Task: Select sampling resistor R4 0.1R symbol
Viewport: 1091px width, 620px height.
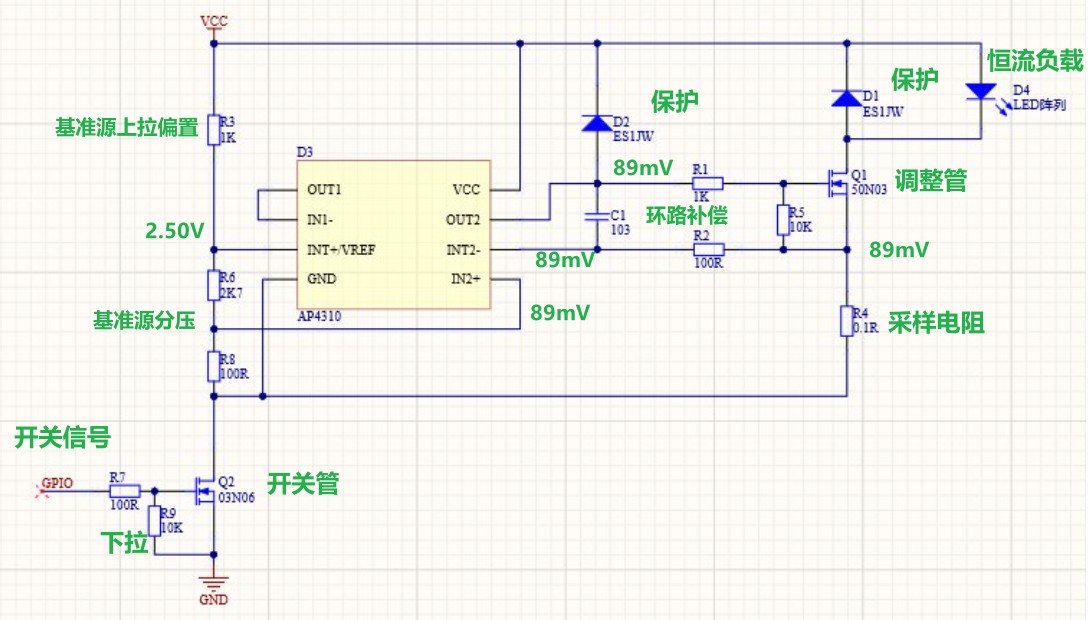Action: [x=847, y=321]
